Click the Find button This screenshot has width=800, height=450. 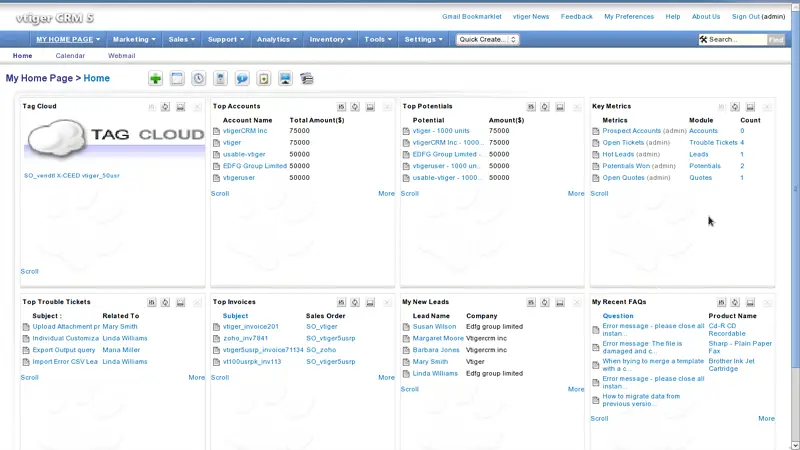(x=776, y=39)
